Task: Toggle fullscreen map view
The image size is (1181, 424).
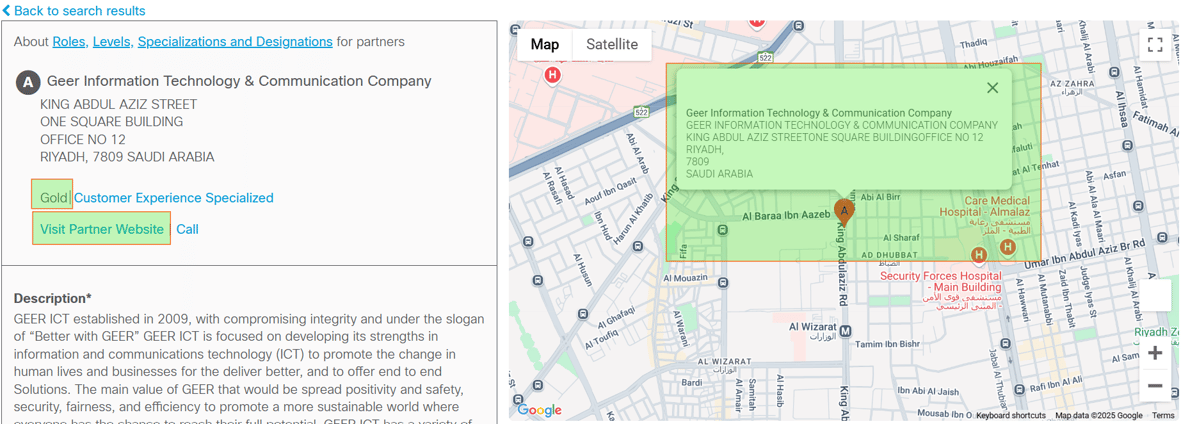Action: coord(1155,44)
